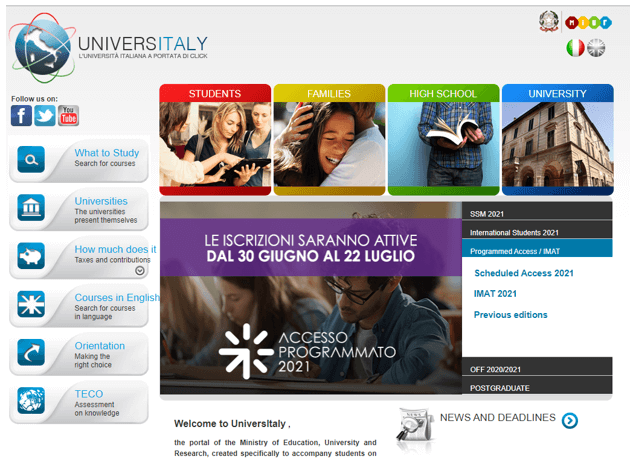Open the Twitter bird icon
This screenshot has height=461, width=636.
tap(45, 116)
